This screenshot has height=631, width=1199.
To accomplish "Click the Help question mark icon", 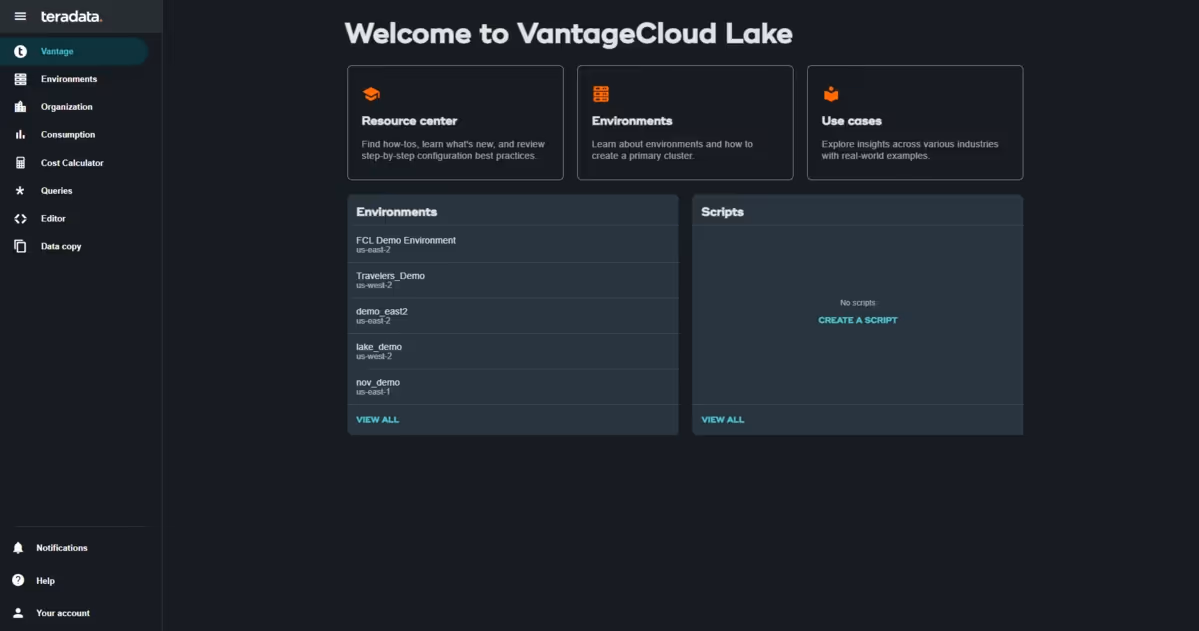I will (x=18, y=581).
